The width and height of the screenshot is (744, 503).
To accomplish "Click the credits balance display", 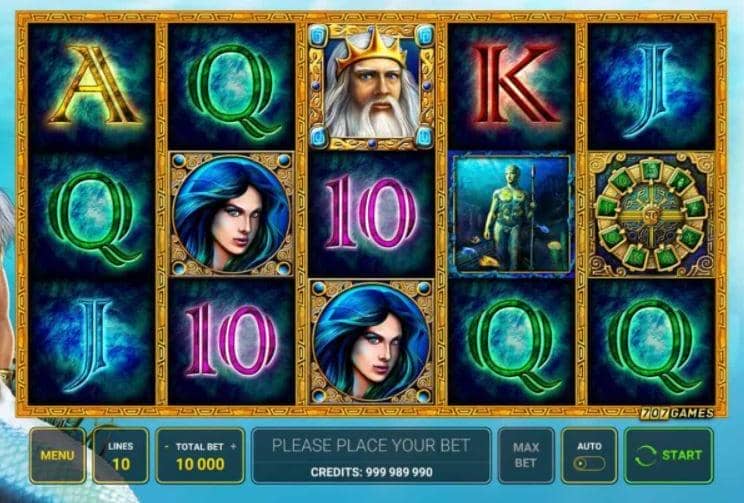I will (x=372, y=472).
